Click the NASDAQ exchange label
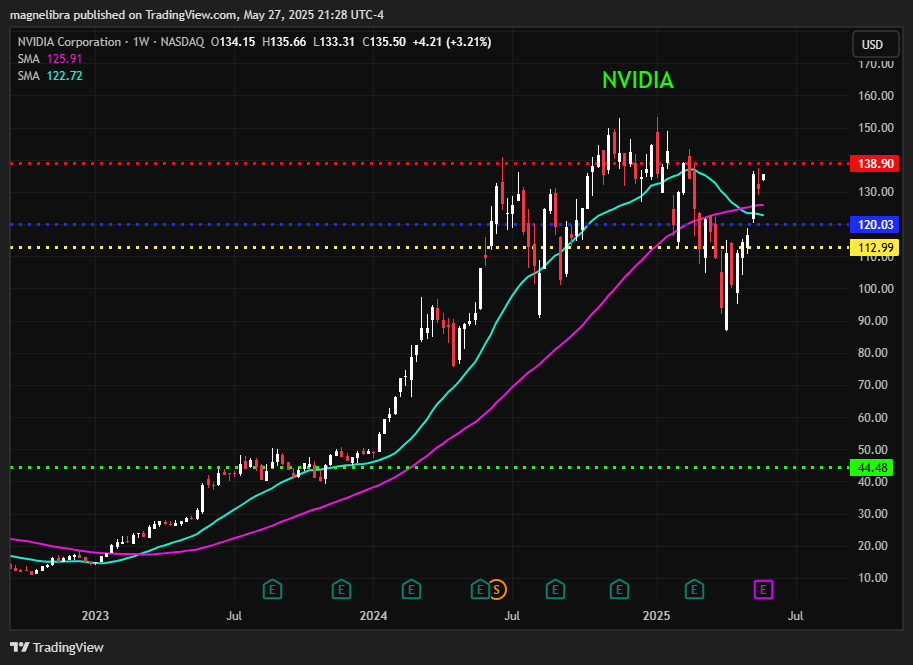This screenshot has width=913, height=665. [x=182, y=42]
